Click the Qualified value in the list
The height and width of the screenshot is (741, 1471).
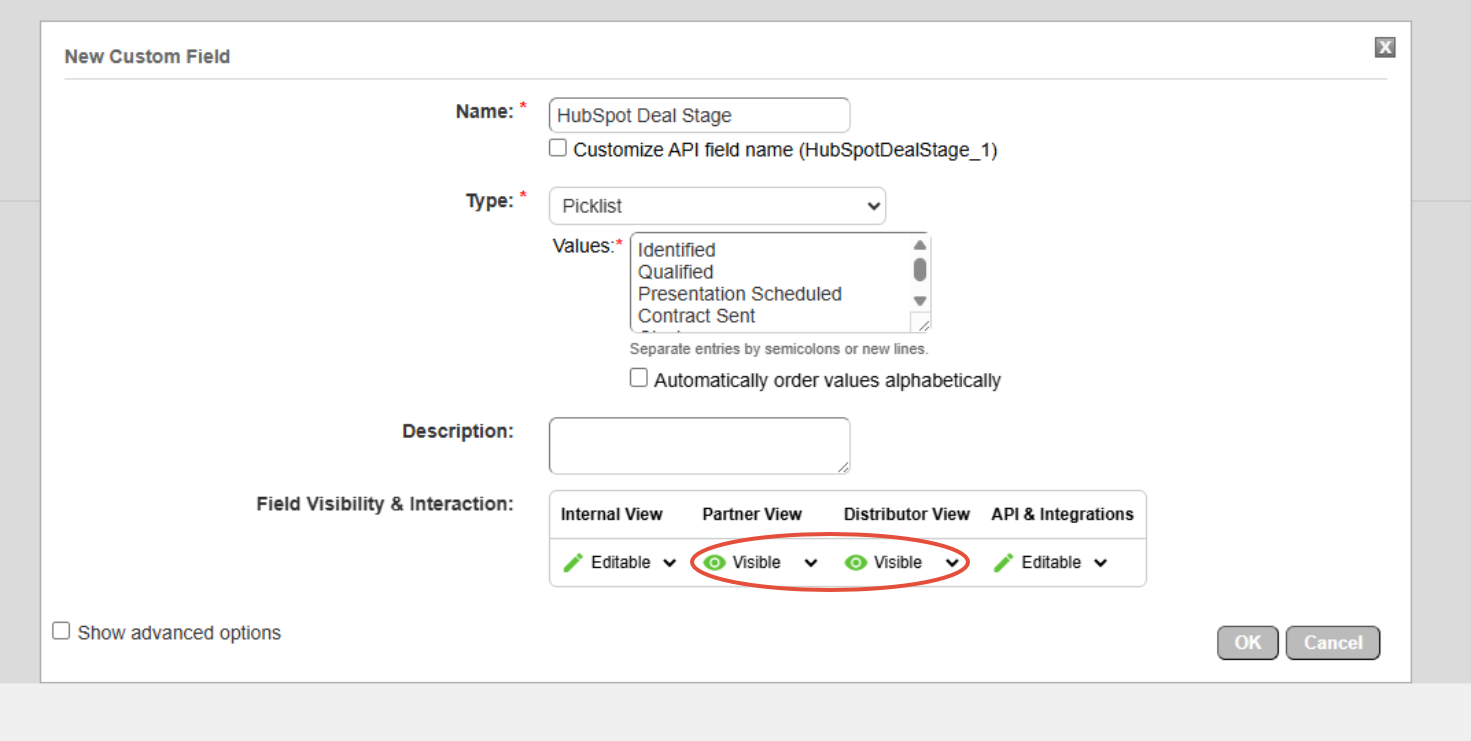(676, 272)
